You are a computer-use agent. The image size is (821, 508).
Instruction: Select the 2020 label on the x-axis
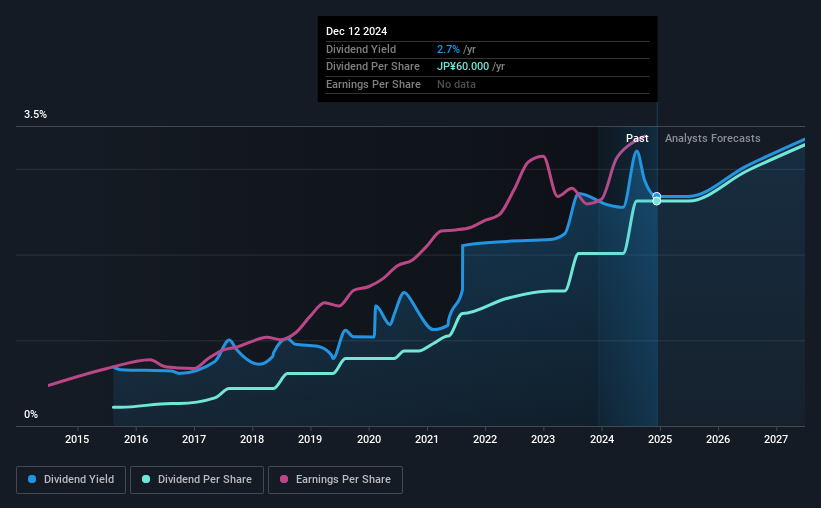[369, 439]
